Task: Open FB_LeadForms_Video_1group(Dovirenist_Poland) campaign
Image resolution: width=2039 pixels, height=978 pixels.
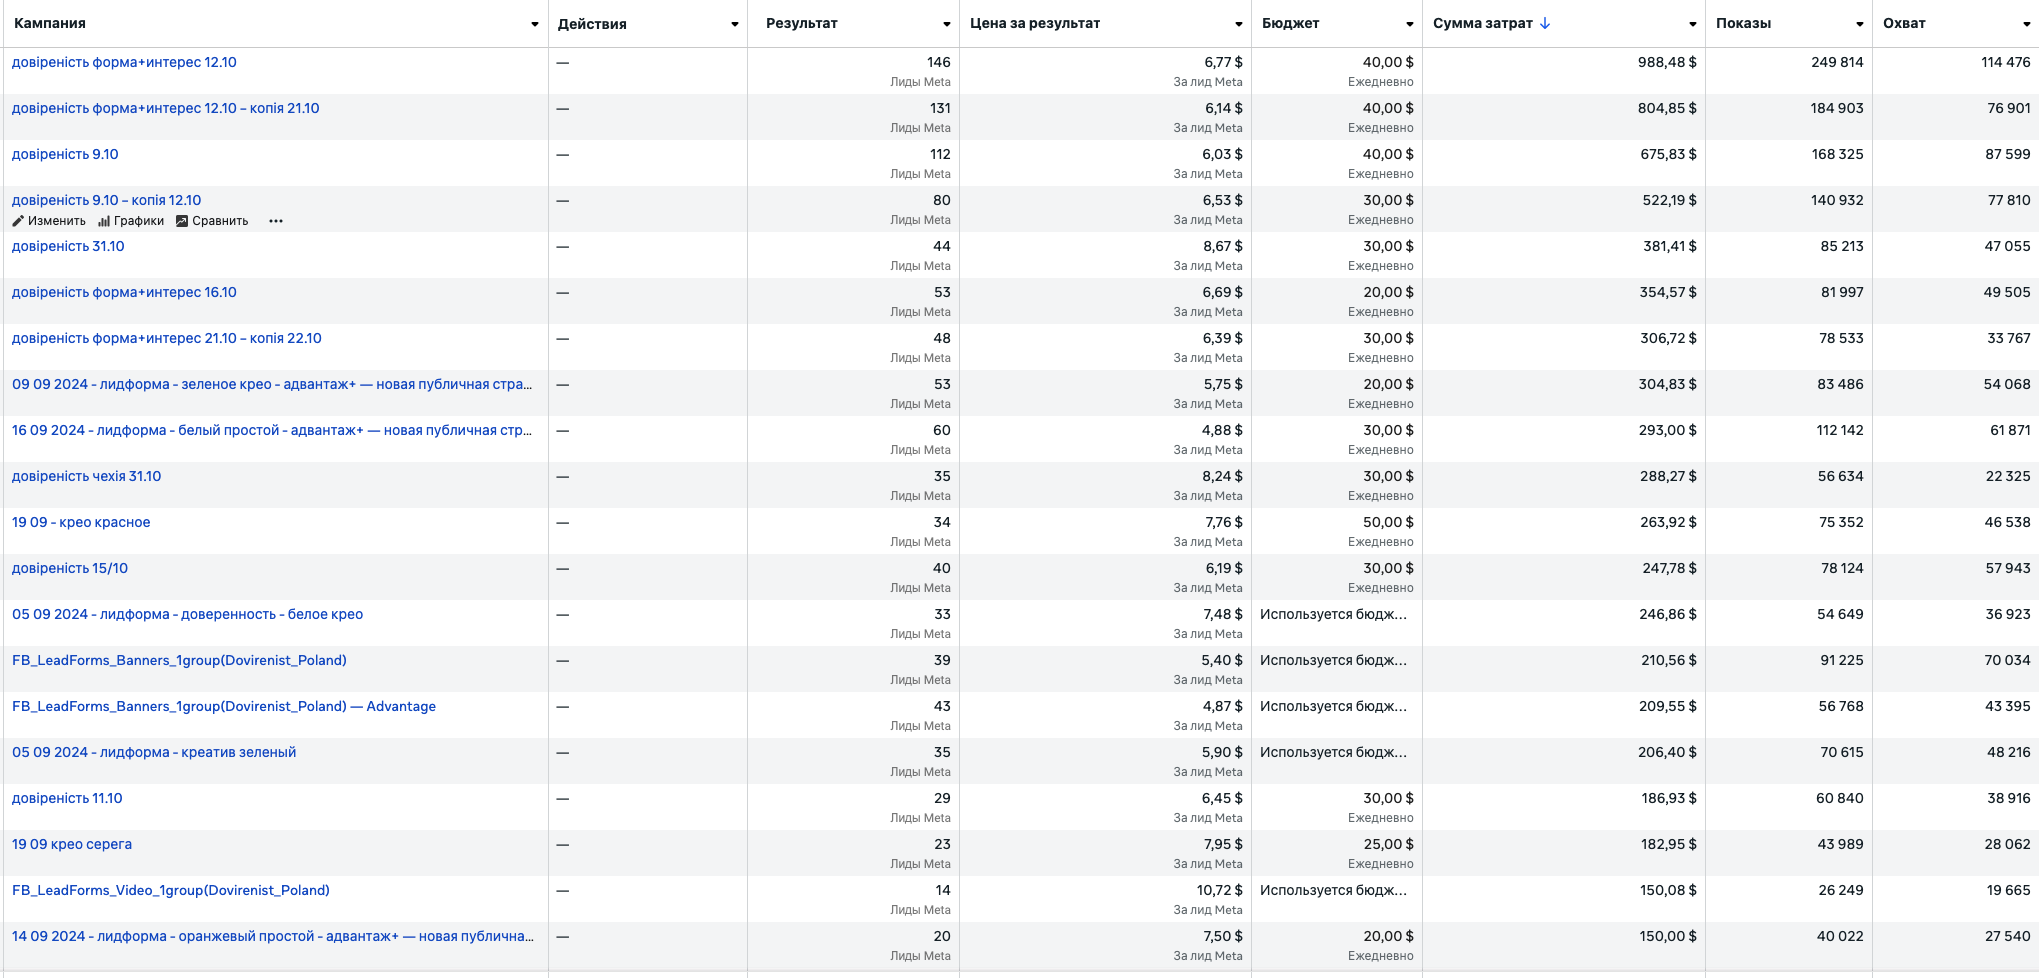Action: click(x=170, y=890)
